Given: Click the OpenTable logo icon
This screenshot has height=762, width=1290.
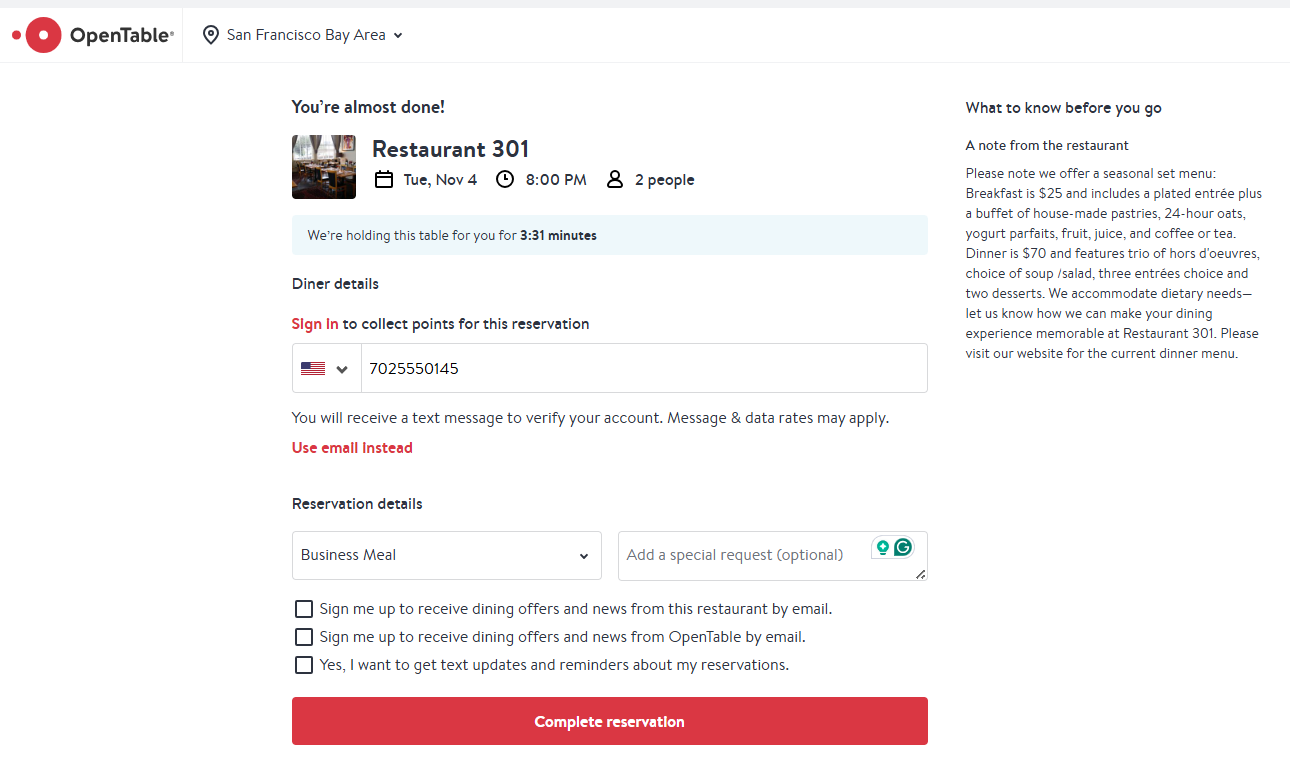Looking at the screenshot, I should click(x=43, y=35).
